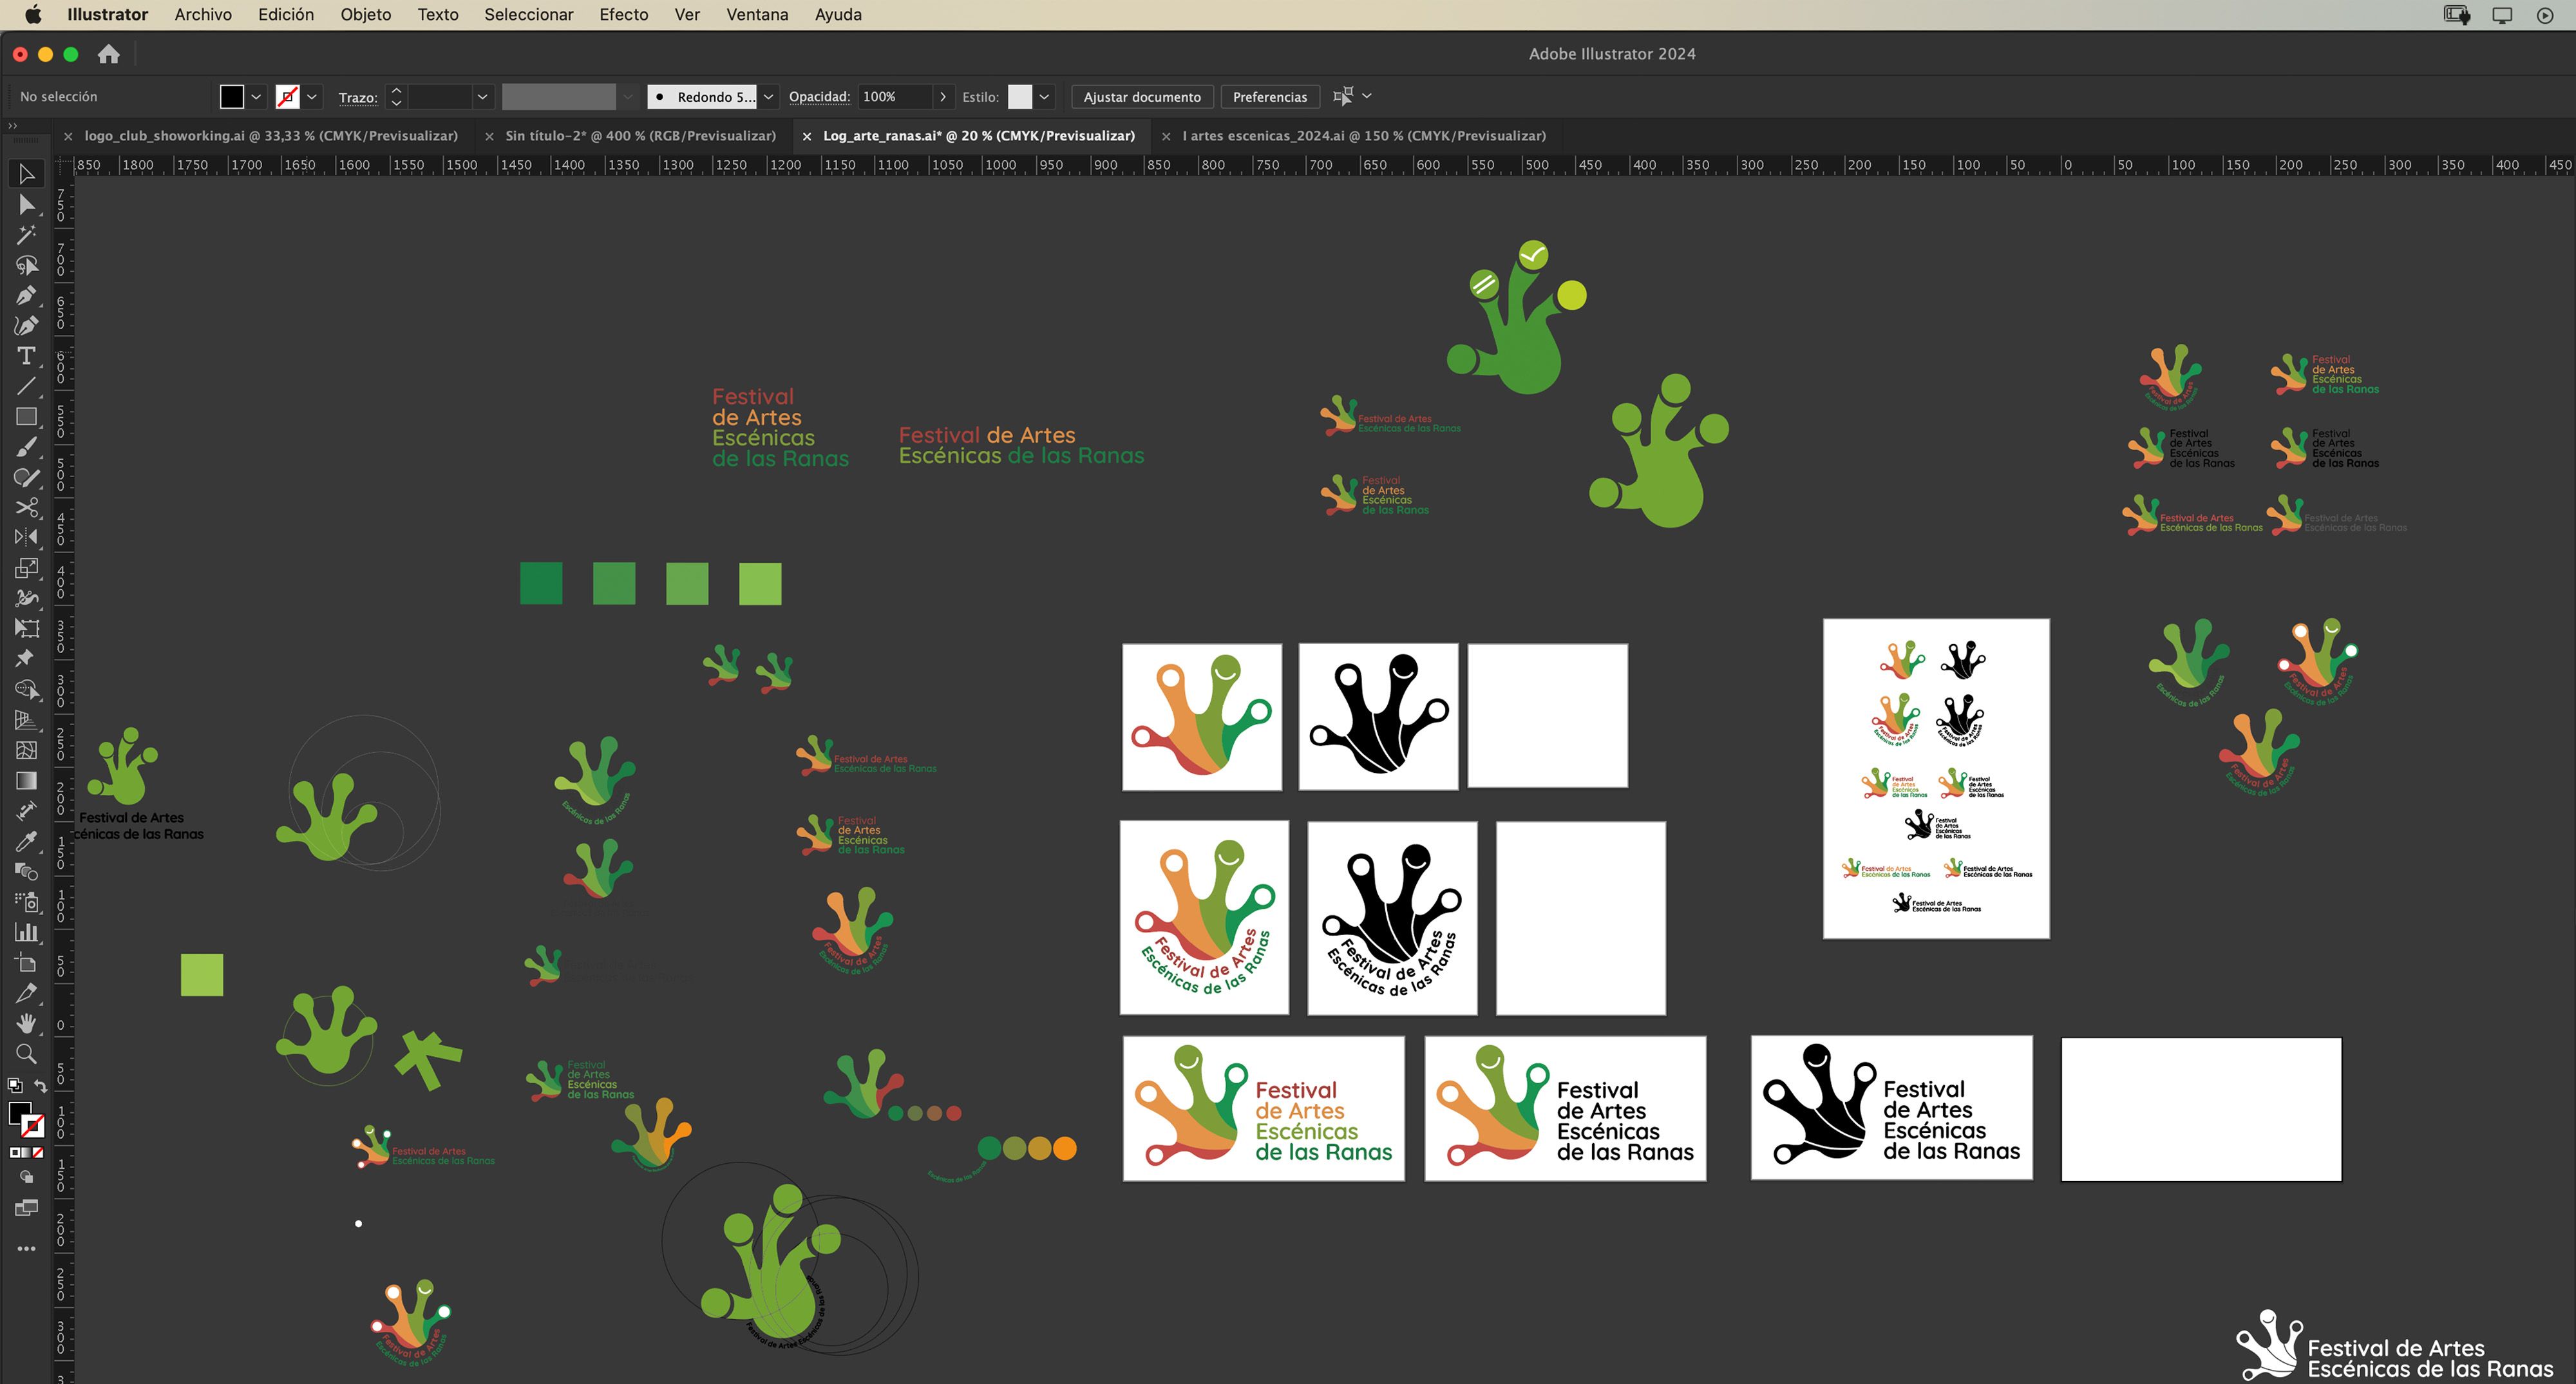Reset to default fill and stroke

15,1086
